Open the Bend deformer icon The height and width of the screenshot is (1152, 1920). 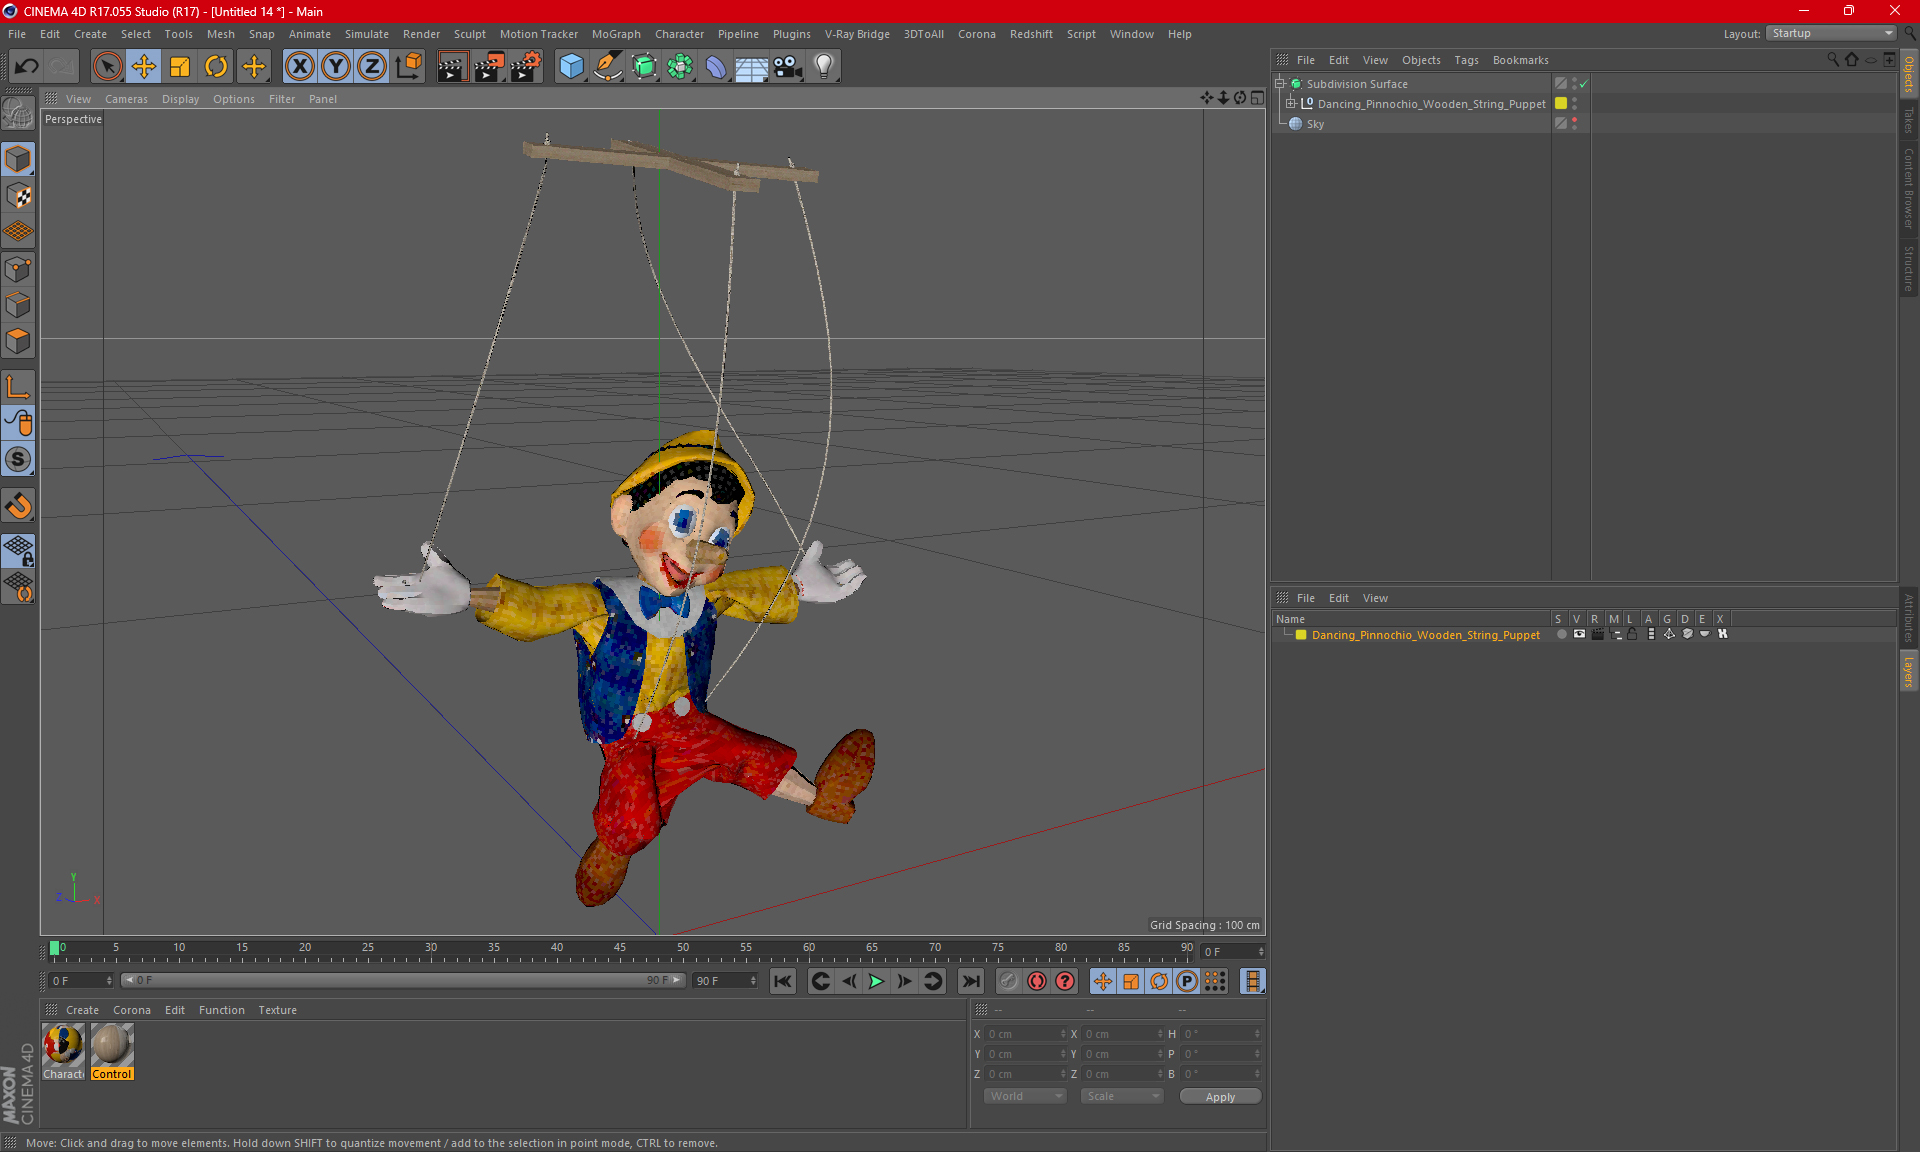point(716,67)
